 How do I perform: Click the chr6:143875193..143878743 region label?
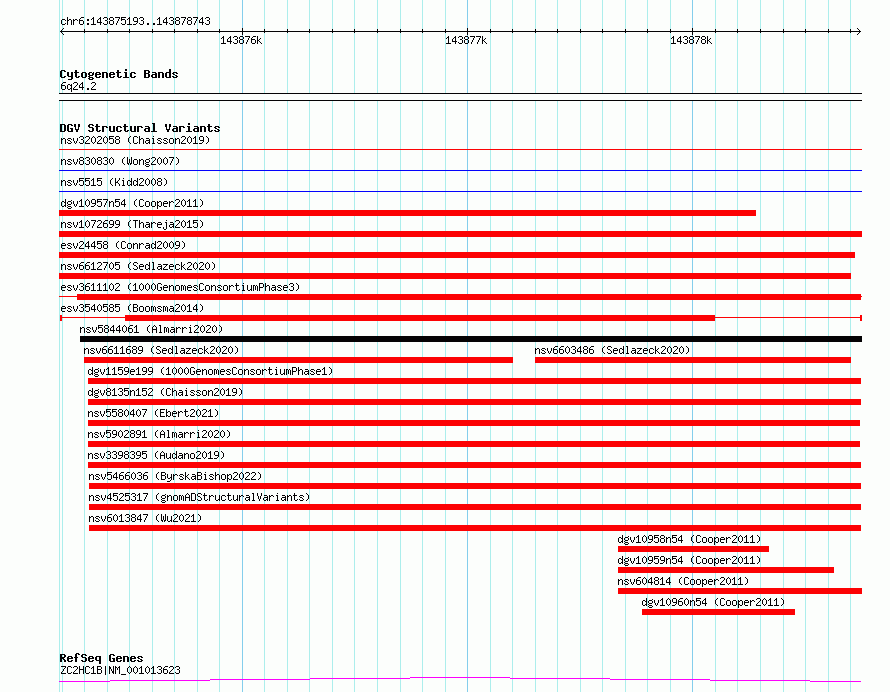[x=135, y=21]
